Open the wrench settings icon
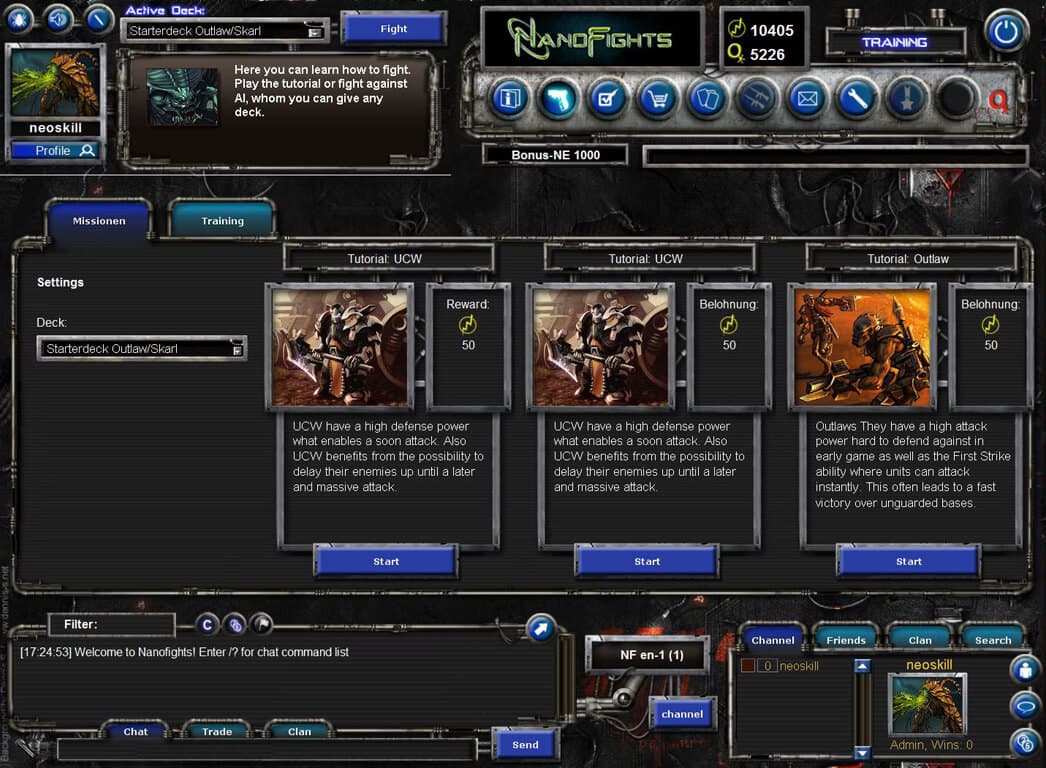1046x768 pixels. point(857,99)
